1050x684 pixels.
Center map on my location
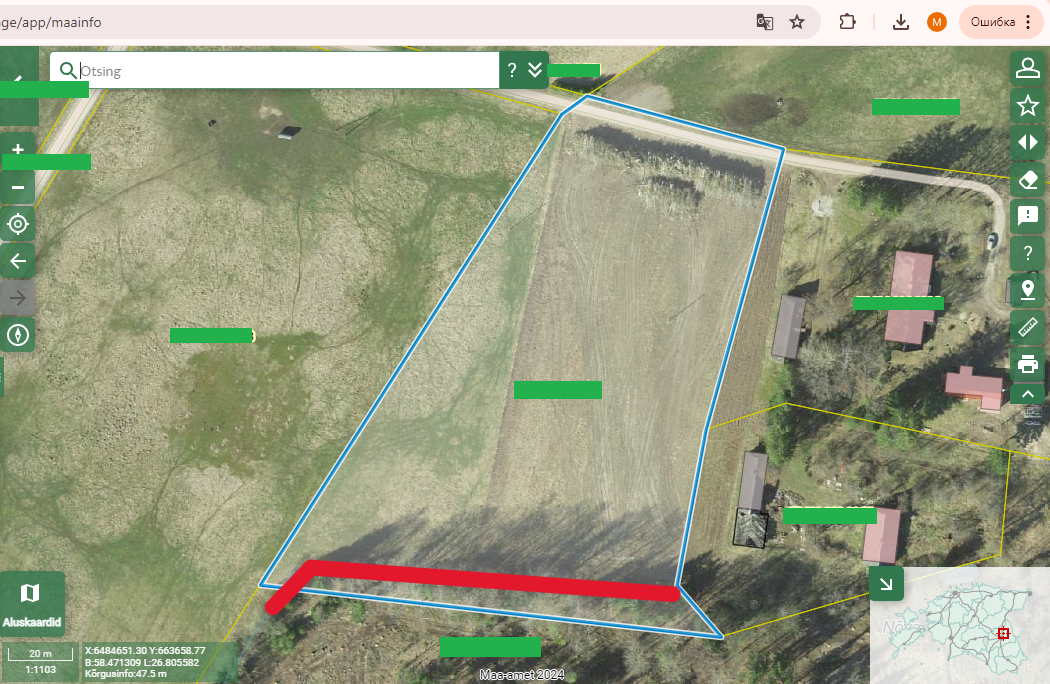(x=18, y=224)
